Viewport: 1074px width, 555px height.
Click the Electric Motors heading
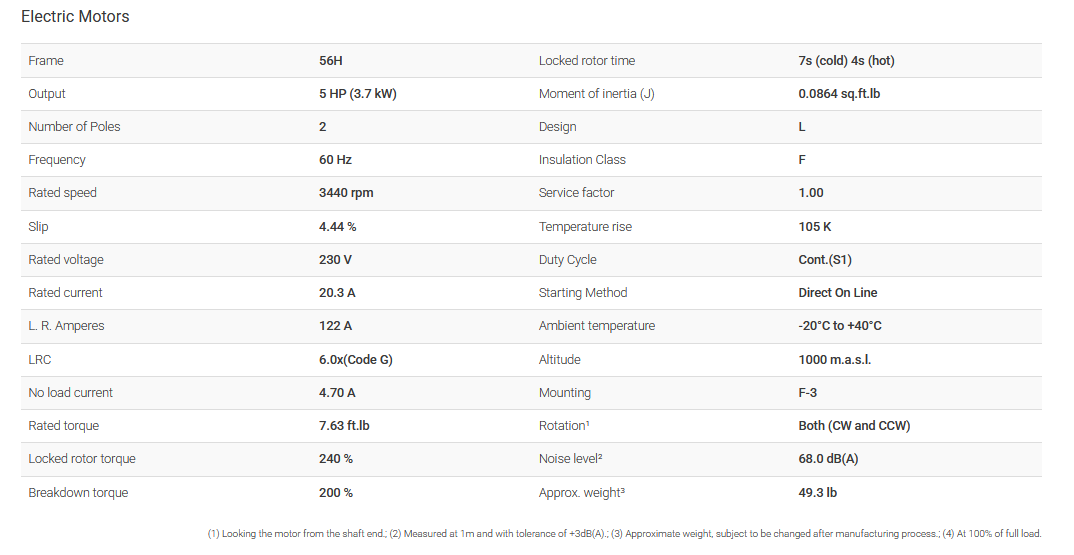[x=75, y=17]
